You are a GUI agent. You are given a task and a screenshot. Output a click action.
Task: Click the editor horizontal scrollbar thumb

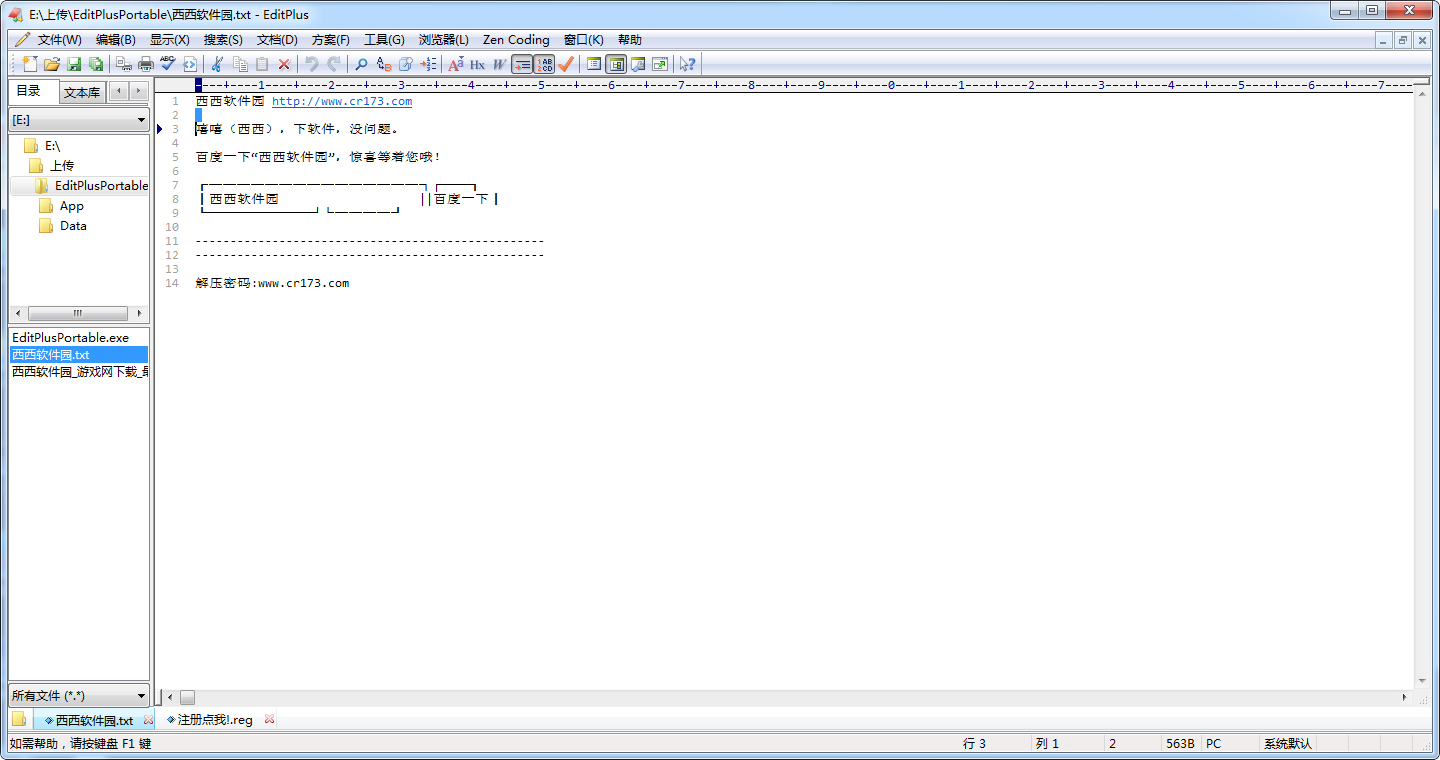click(187, 697)
